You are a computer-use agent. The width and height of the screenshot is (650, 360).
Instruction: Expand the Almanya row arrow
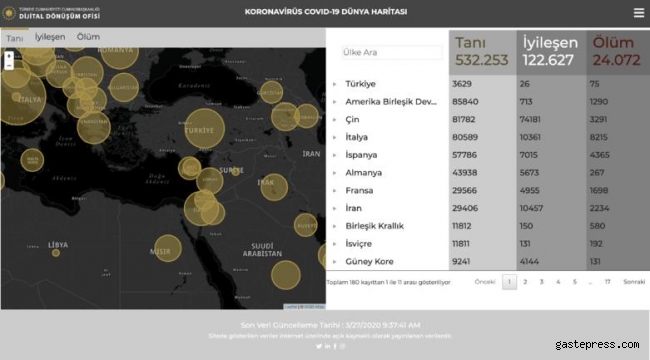[x=335, y=173]
